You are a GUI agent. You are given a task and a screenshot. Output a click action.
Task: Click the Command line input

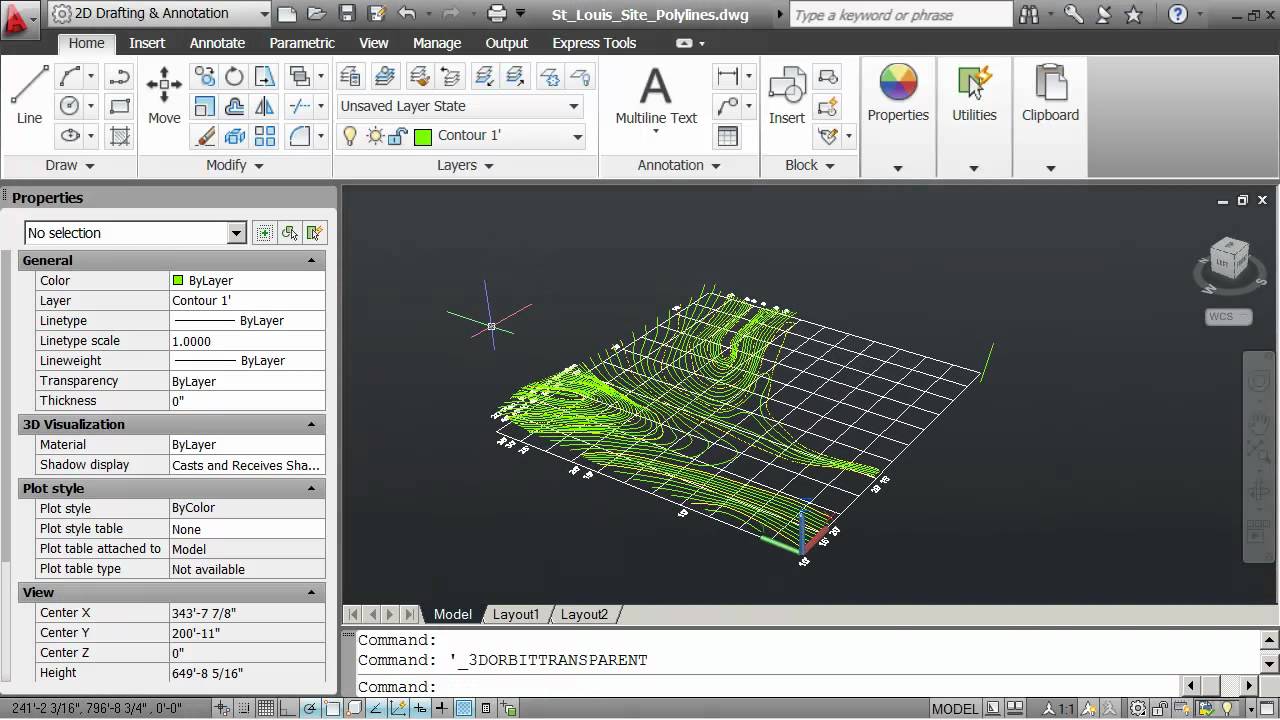pos(770,687)
